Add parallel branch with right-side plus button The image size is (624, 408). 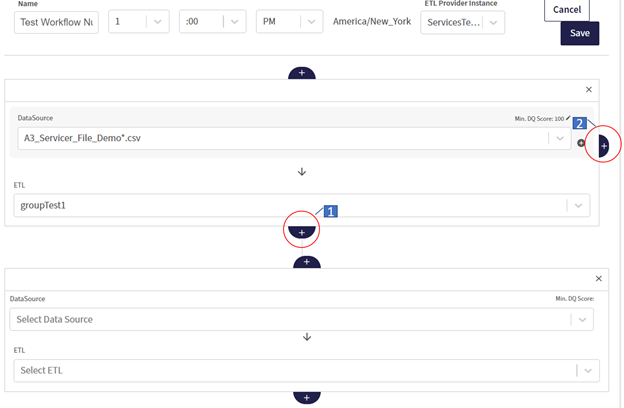[x=604, y=146]
